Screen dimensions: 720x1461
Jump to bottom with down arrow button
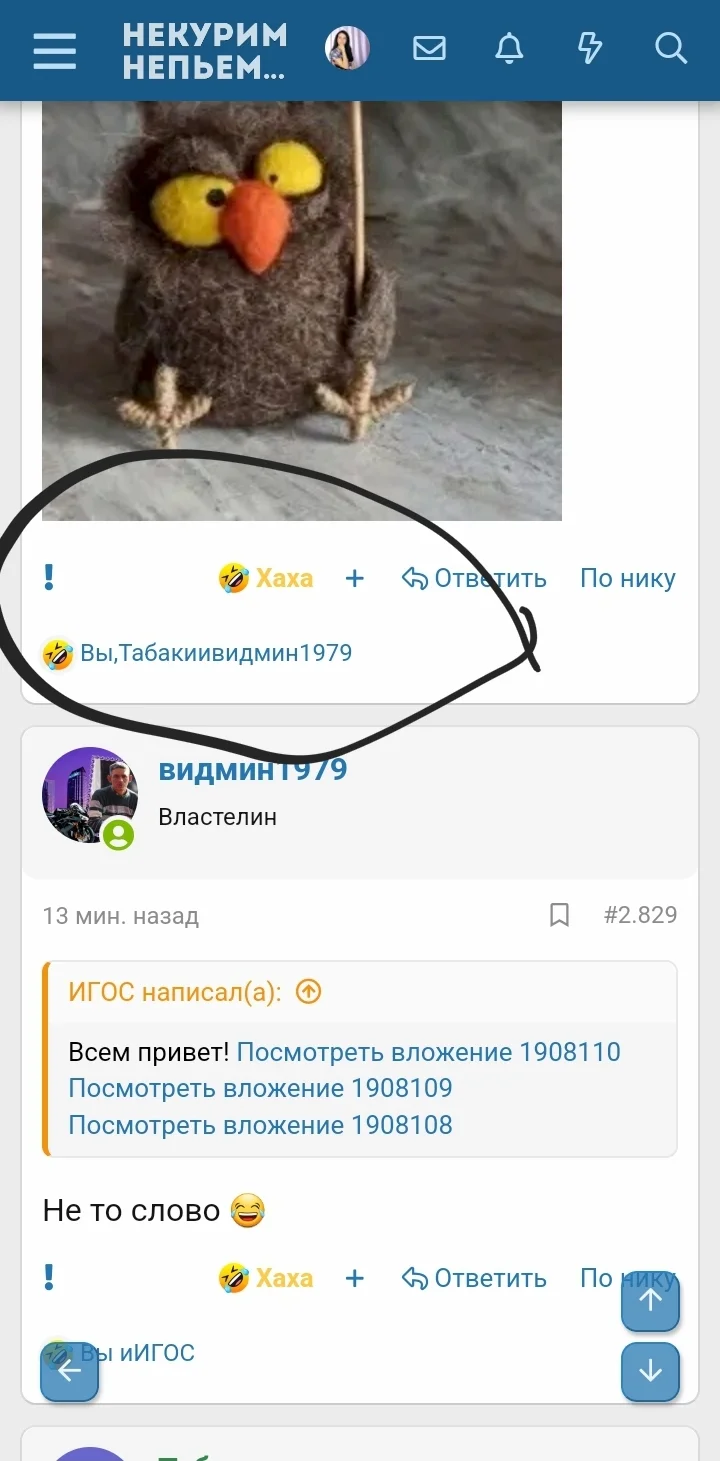[650, 1371]
